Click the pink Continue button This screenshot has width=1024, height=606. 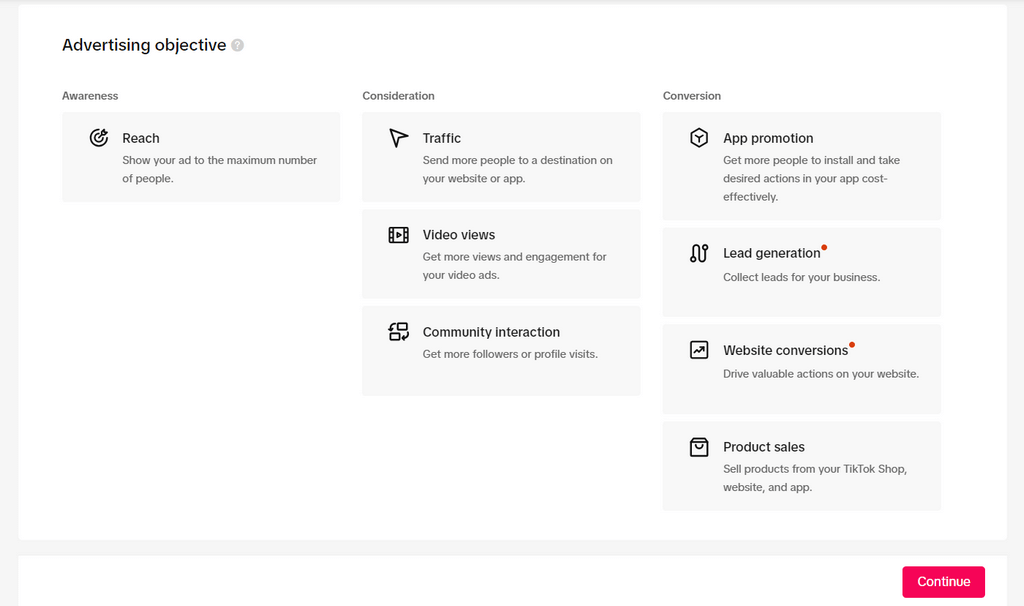click(x=943, y=582)
